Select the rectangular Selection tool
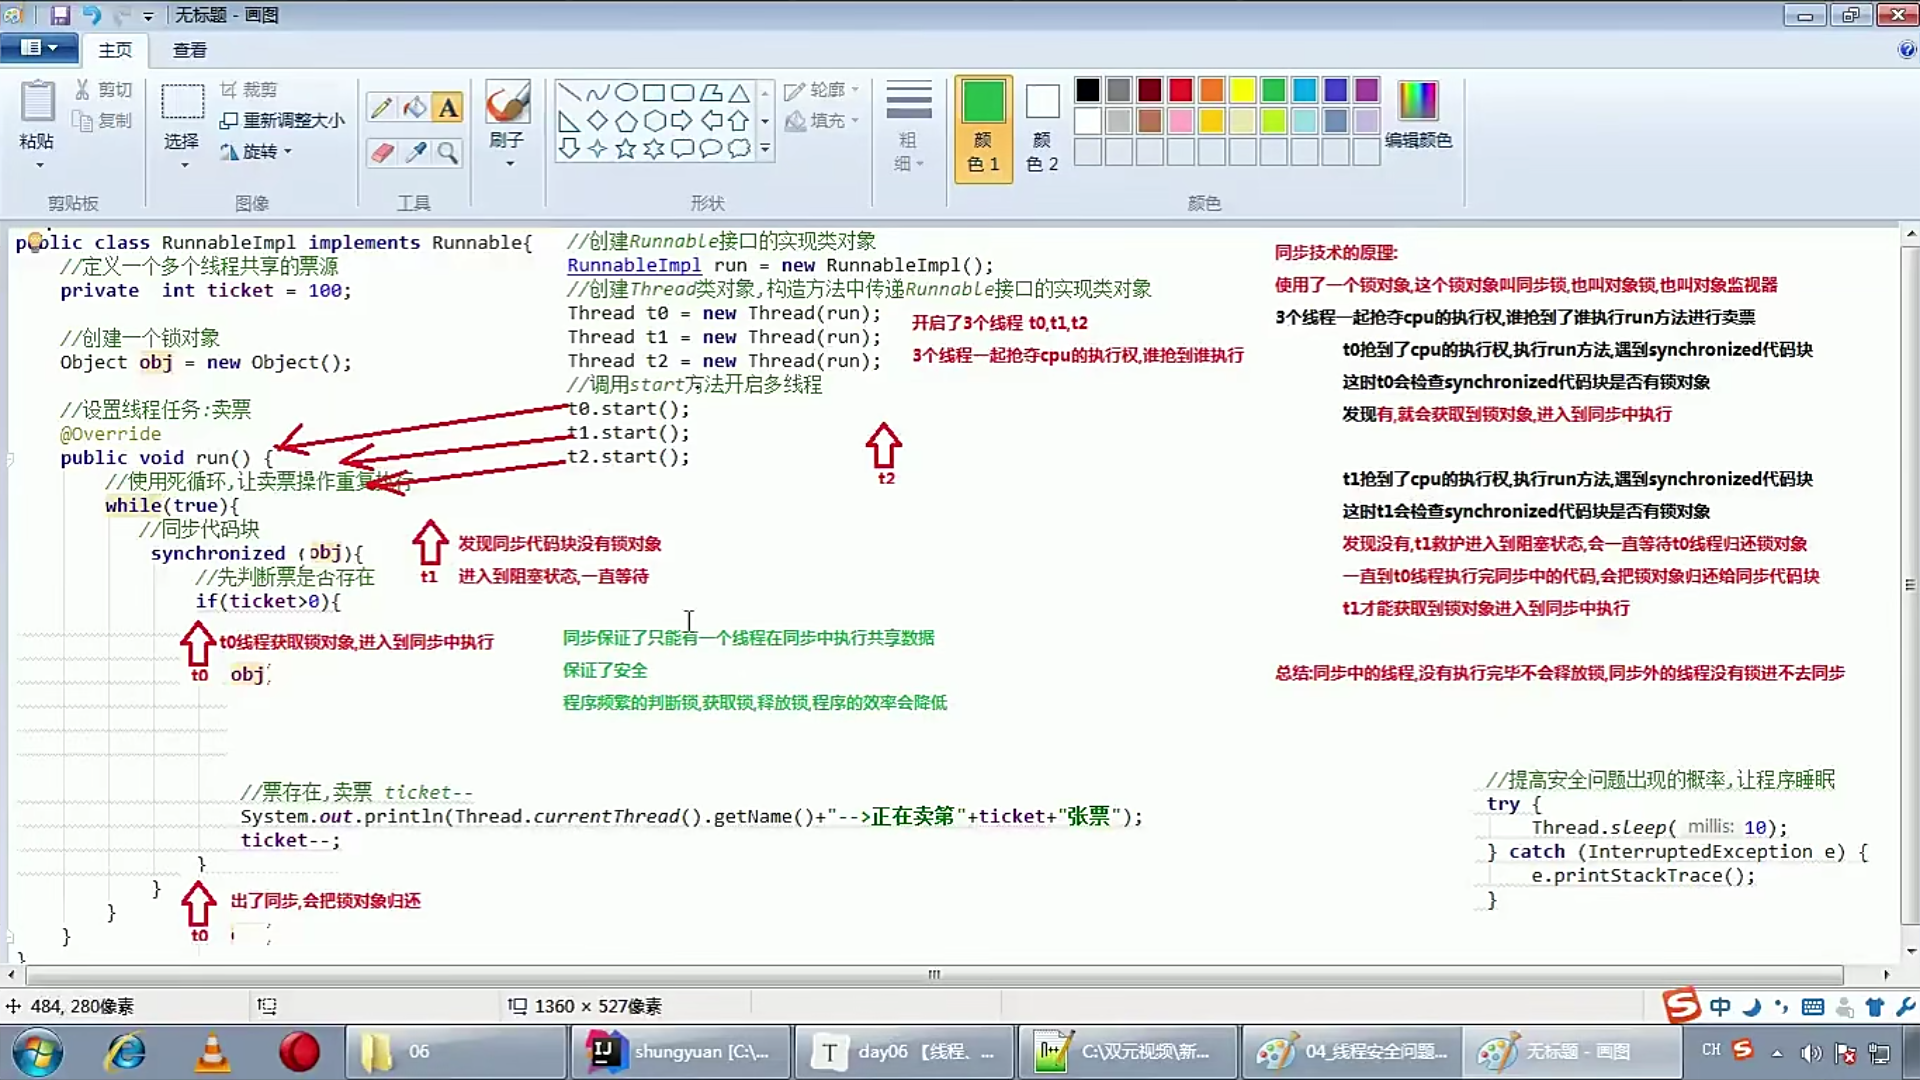Screen dimensions: 1920x1080 (x=182, y=102)
